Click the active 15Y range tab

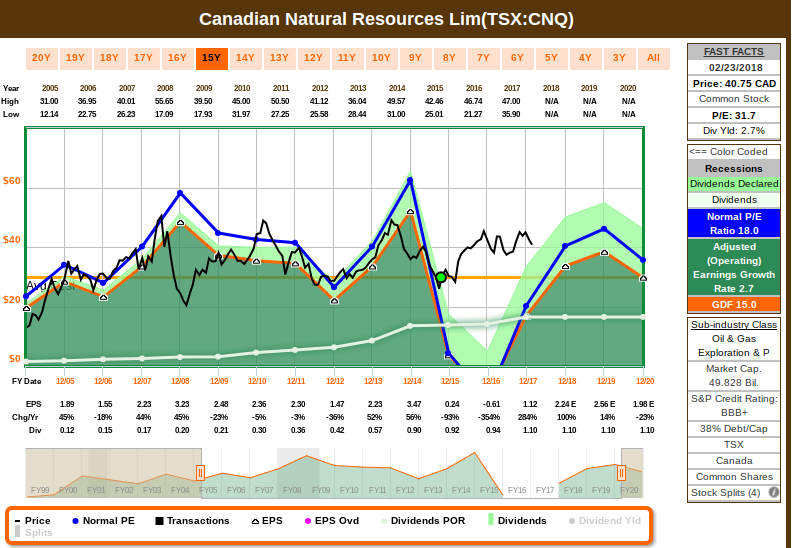pyautogui.click(x=211, y=58)
